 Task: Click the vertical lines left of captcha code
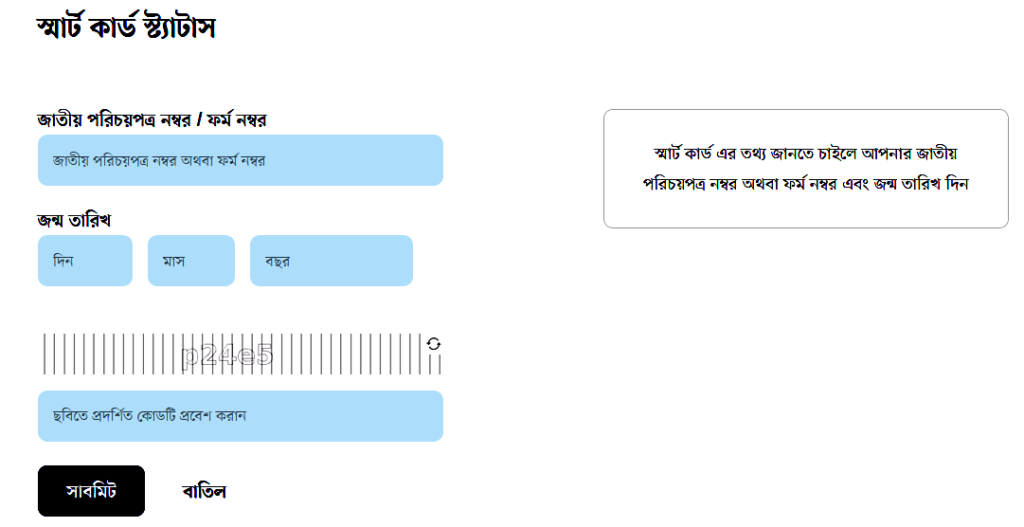[110, 354]
